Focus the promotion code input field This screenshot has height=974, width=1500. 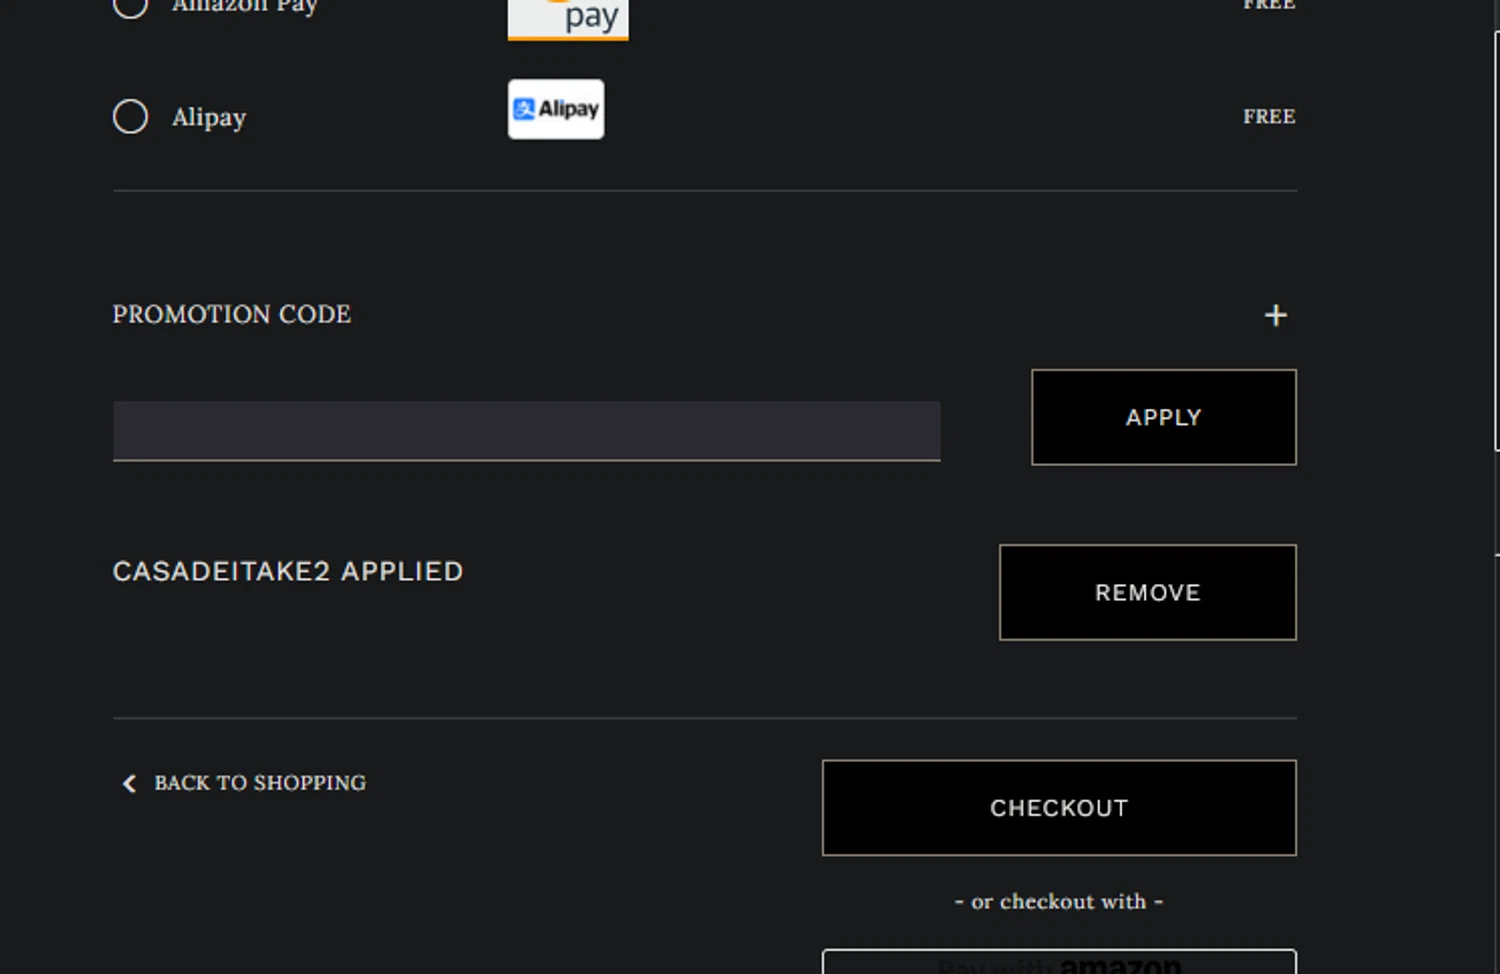point(527,431)
